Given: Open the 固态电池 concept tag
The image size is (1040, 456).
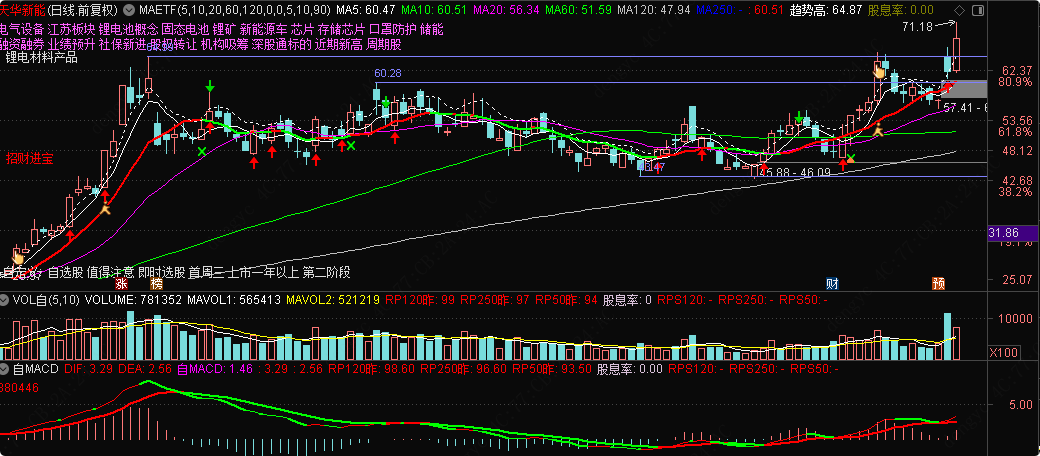Looking at the screenshot, I should [x=184, y=28].
